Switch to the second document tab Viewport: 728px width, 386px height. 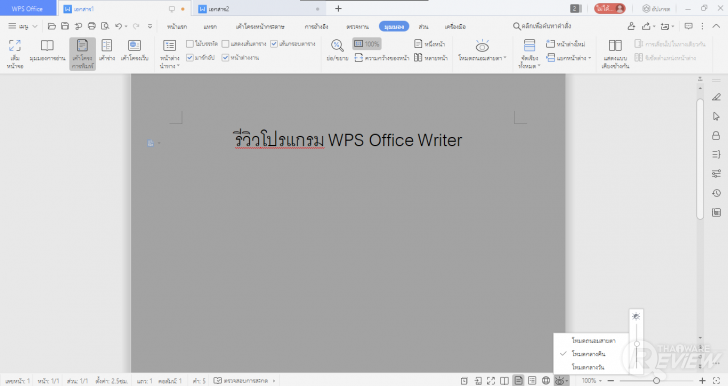pyautogui.click(x=259, y=9)
